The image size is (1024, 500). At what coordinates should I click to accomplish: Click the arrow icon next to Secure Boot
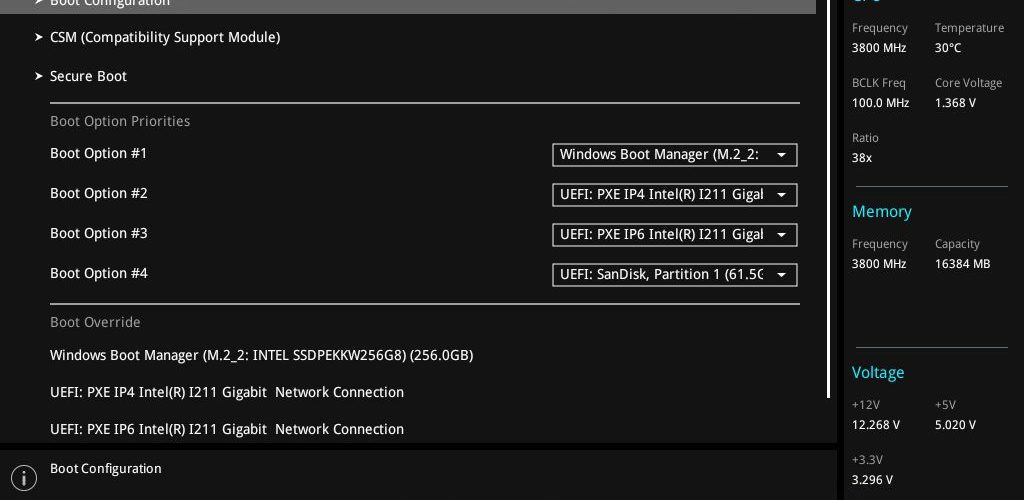click(x=39, y=76)
